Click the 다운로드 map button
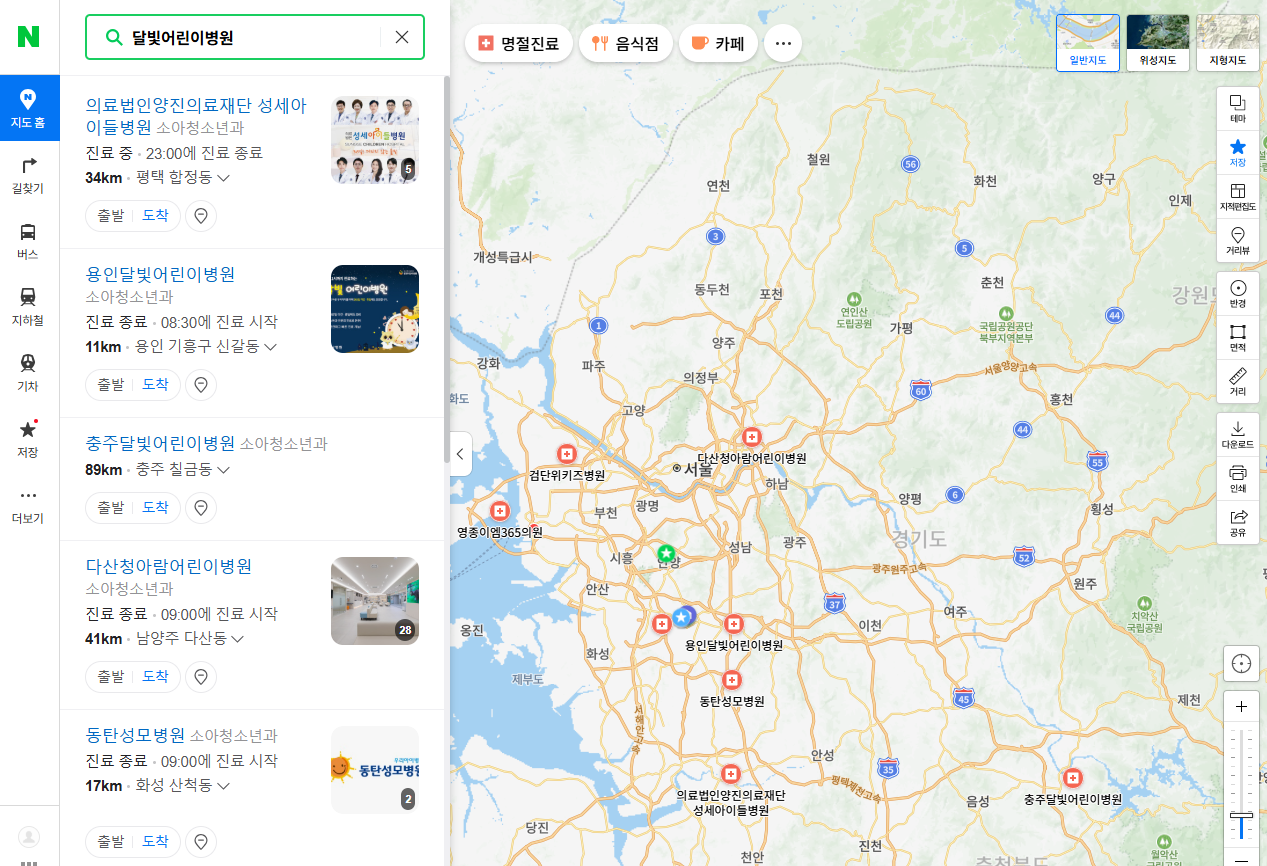The width and height of the screenshot is (1267, 866). tap(1238, 435)
